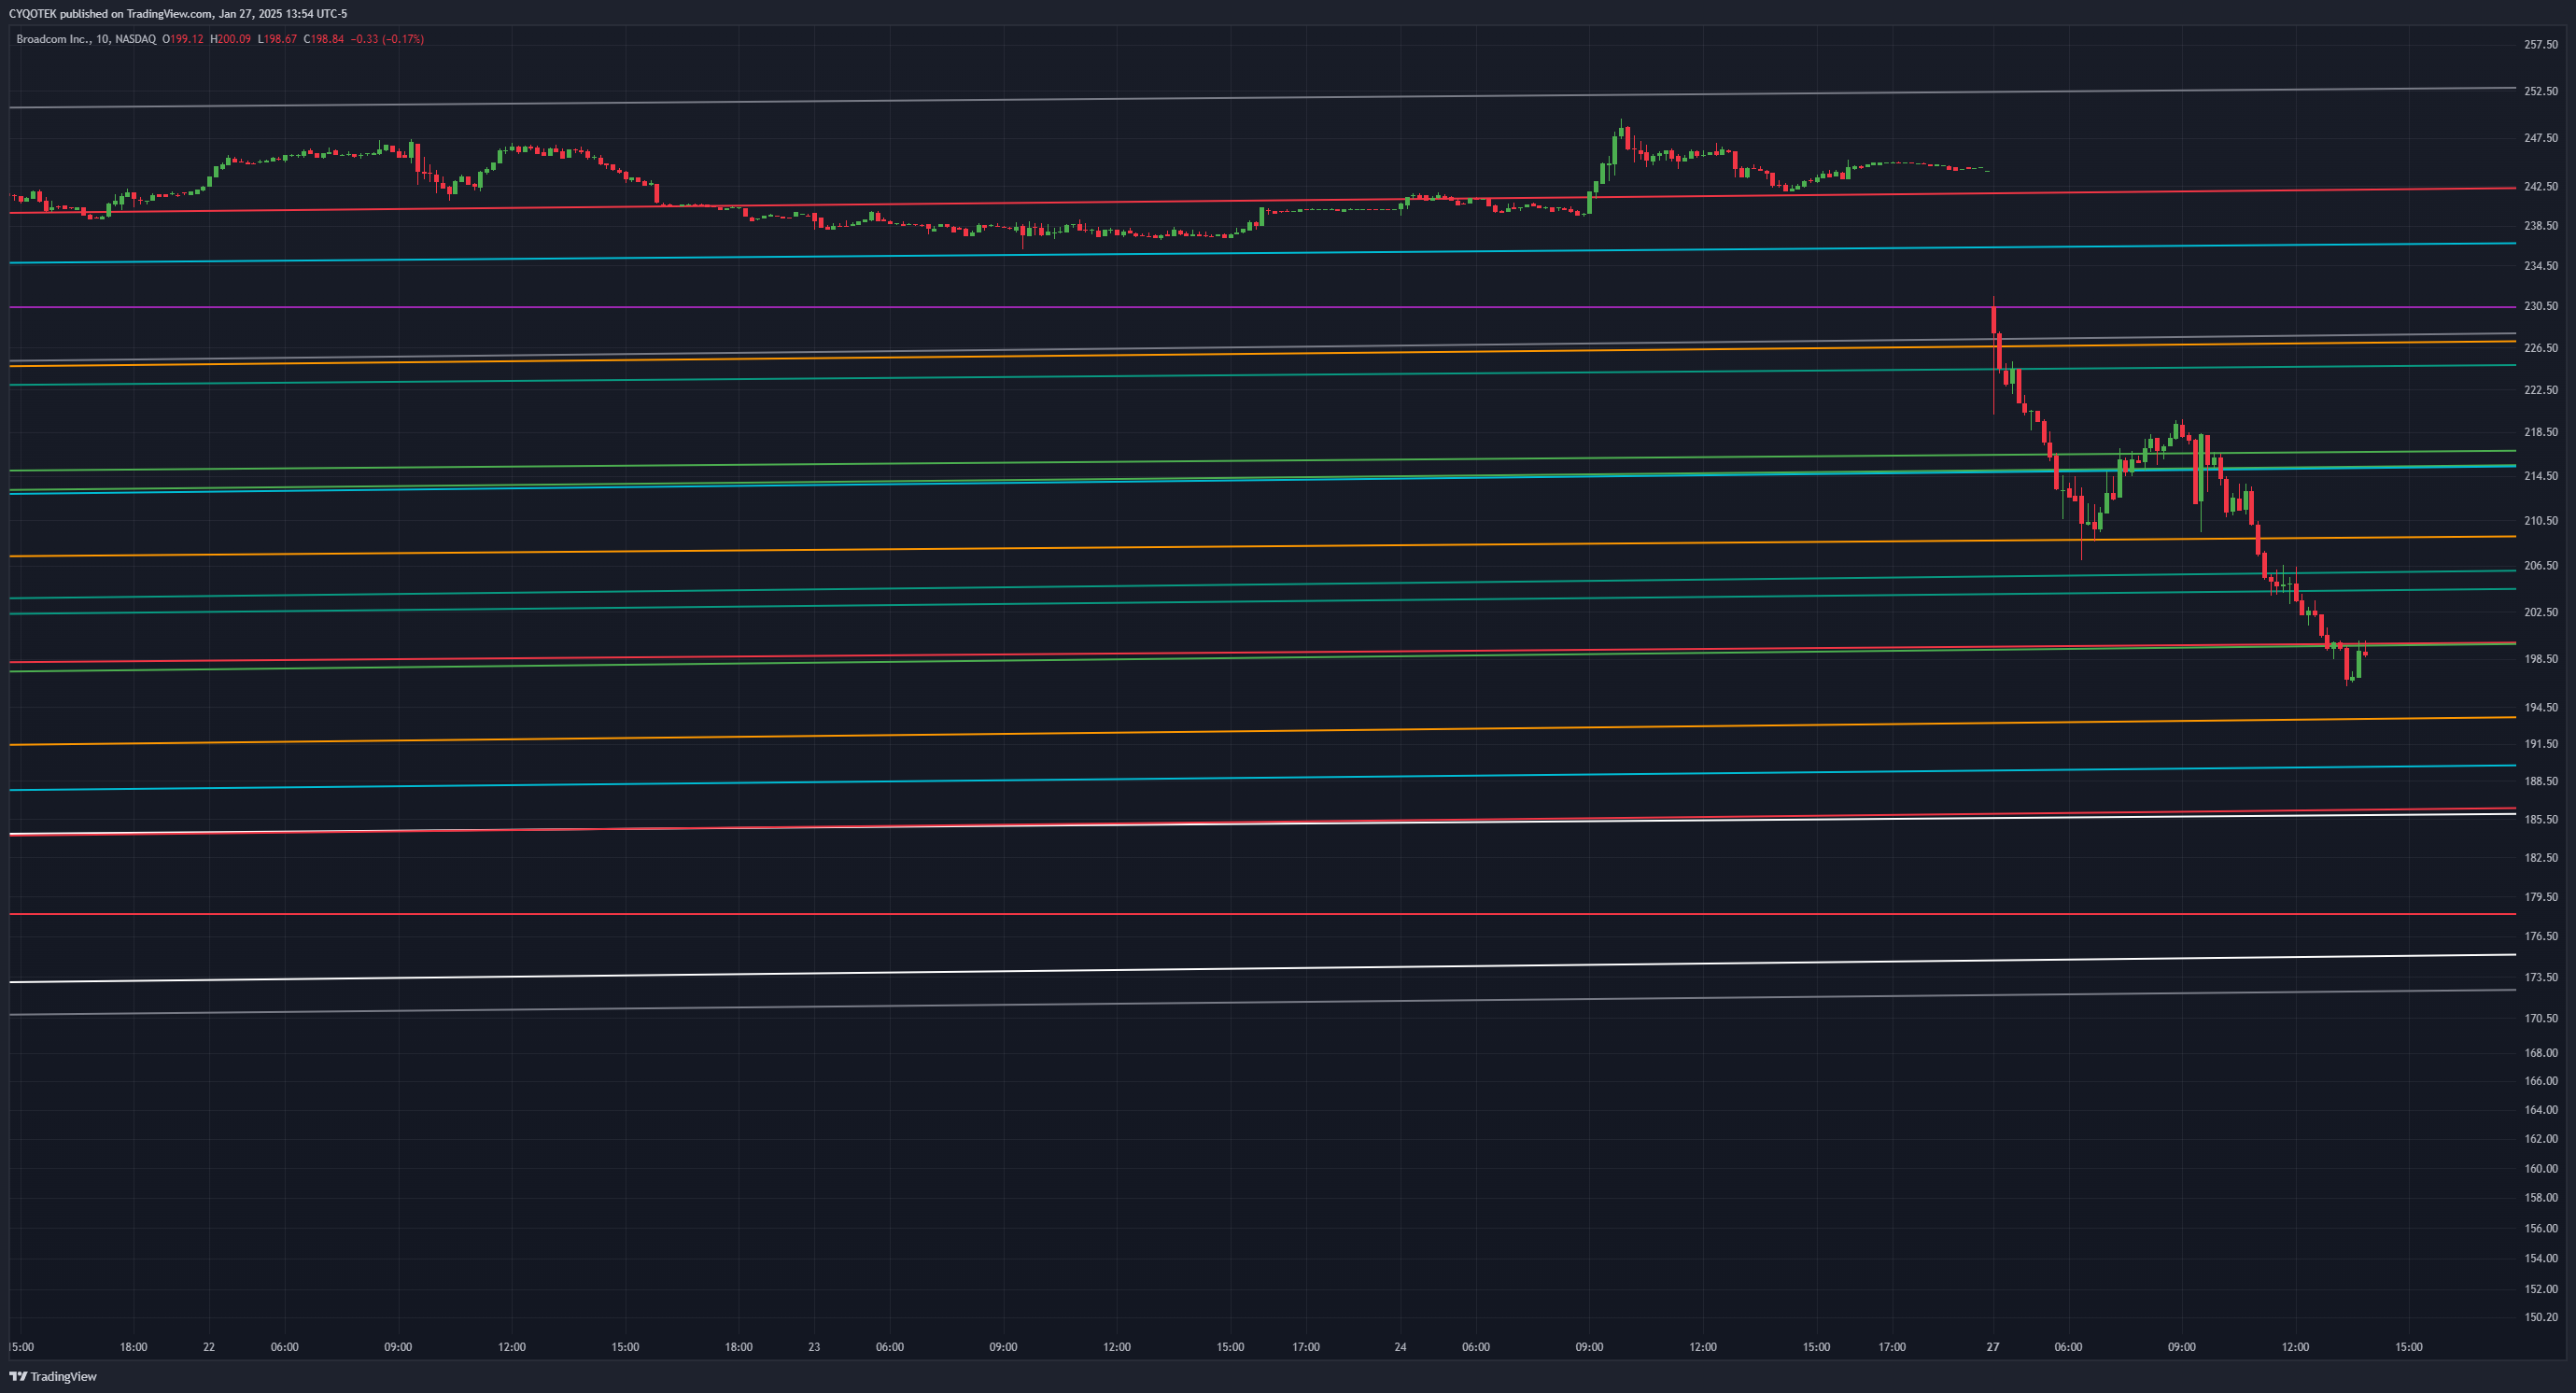Click the 173.50 price axis label

pyautogui.click(x=2541, y=978)
